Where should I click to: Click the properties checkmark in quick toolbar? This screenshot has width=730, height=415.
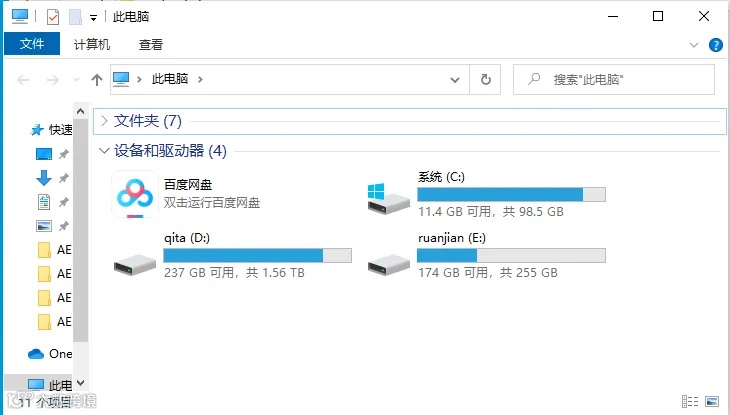click(53, 17)
